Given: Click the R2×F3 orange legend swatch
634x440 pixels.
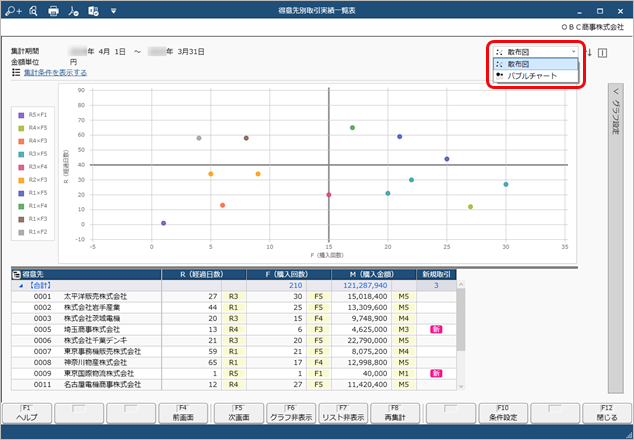Looking at the screenshot, I should pyautogui.click(x=21, y=180).
